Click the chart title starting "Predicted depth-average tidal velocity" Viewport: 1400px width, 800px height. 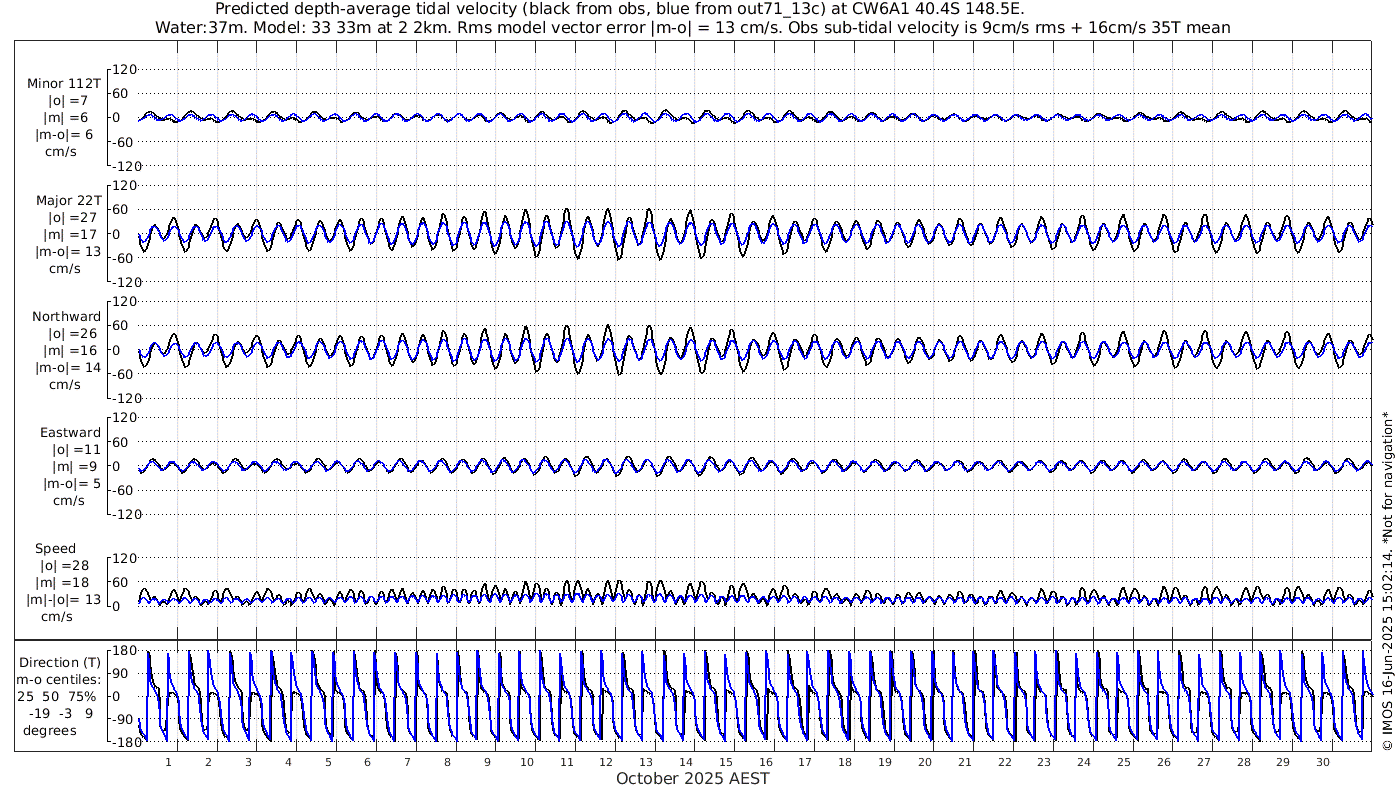[x=619, y=9]
